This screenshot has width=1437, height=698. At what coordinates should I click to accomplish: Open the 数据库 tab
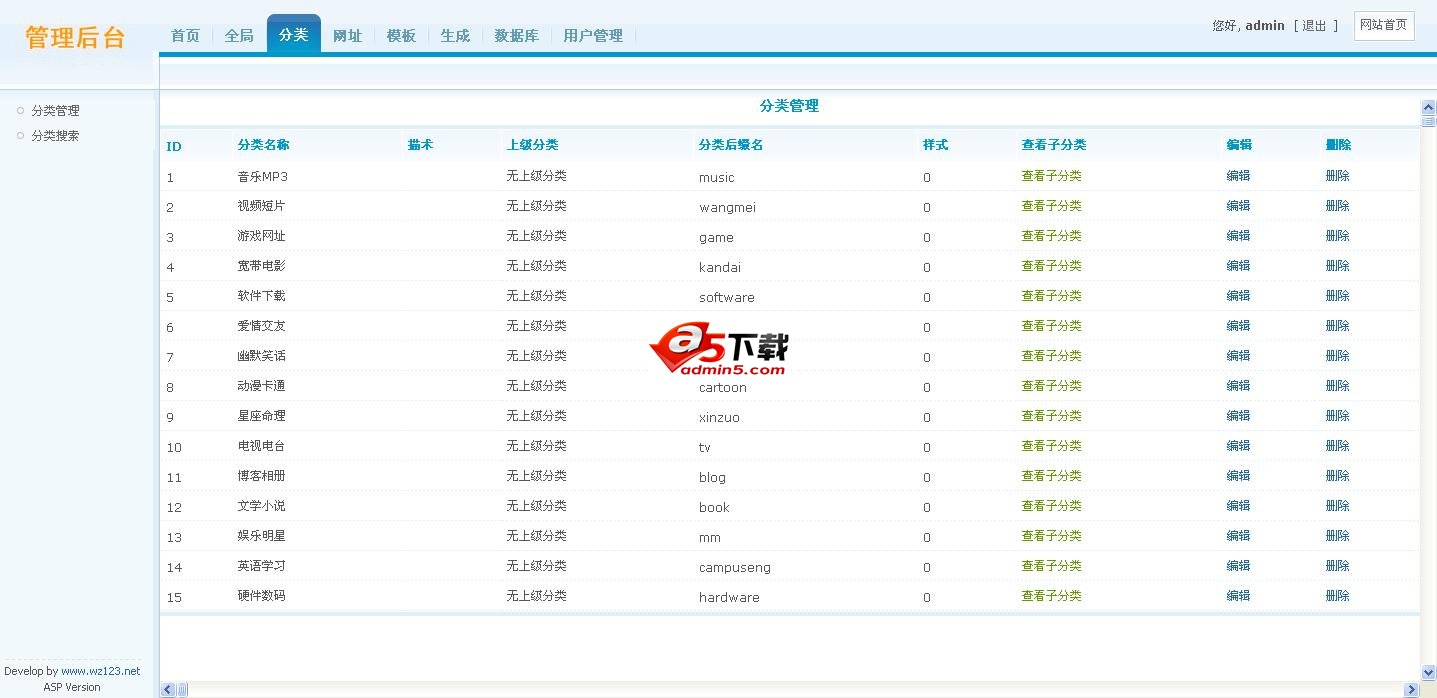coord(516,35)
